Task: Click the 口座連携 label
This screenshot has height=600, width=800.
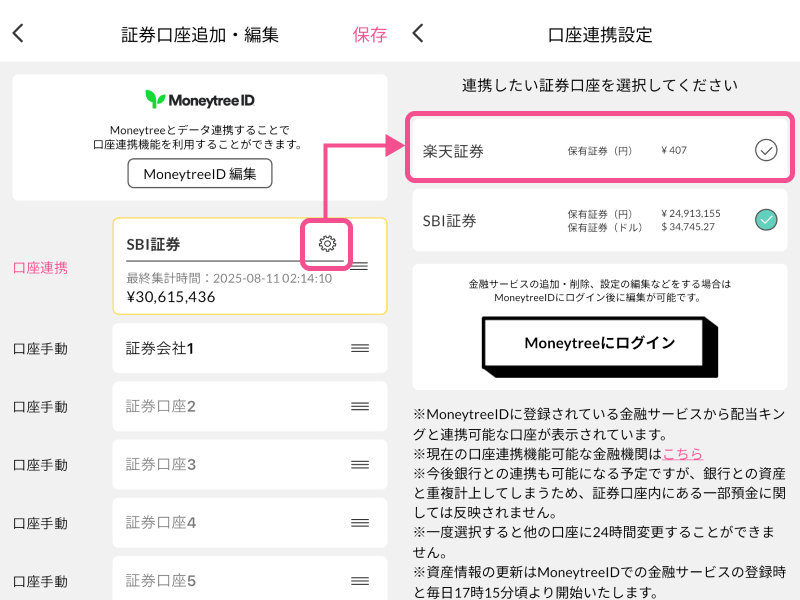Action: pyautogui.click(x=40, y=268)
